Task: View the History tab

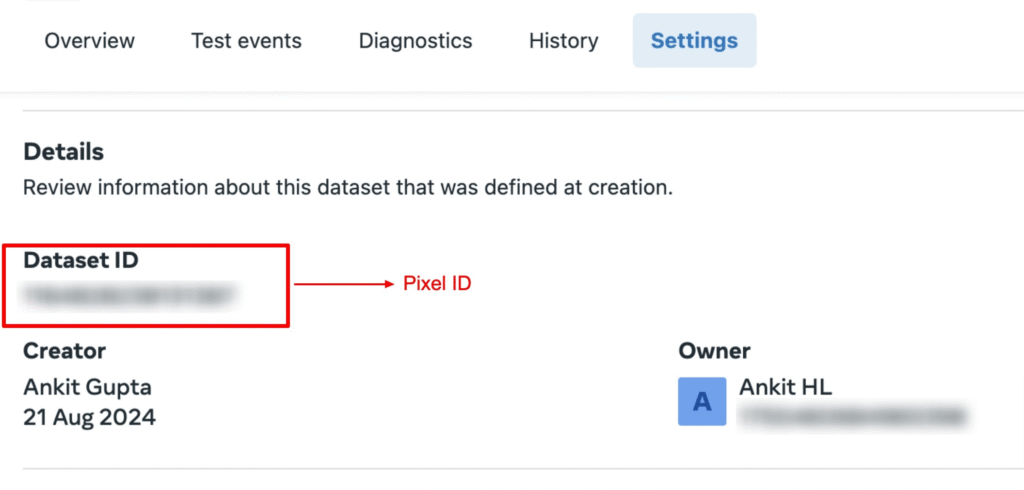Action: point(563,41)
